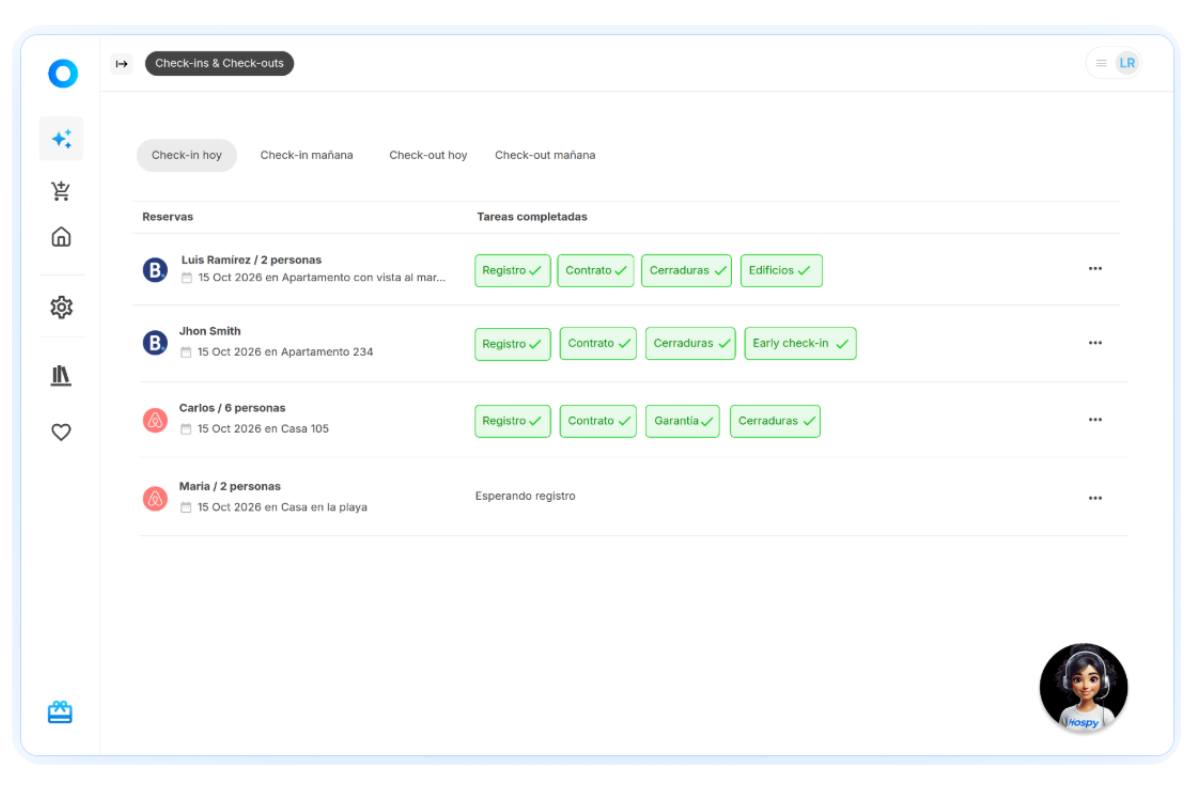Open options menu for Maria reservation

[x=1095, y=498]
